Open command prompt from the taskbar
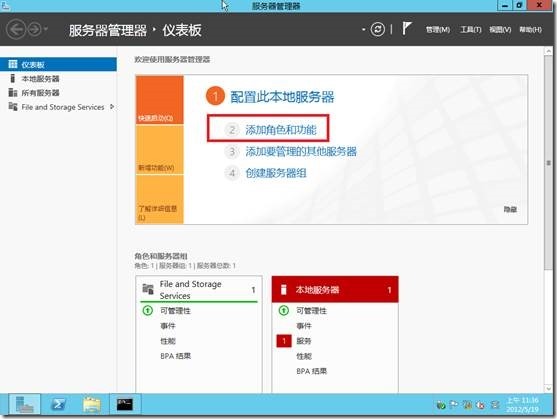557x419 pixels. pyautogui.click(x=125, y=404)
